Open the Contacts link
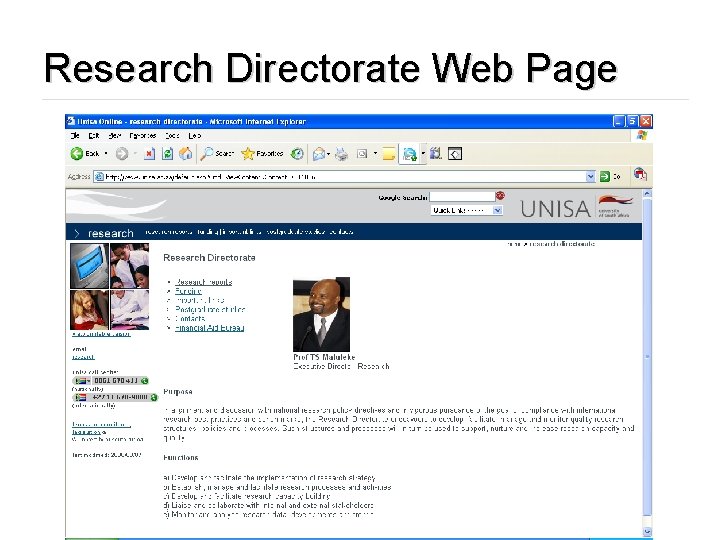Screen dimensions: 720x540 point(190,319)
